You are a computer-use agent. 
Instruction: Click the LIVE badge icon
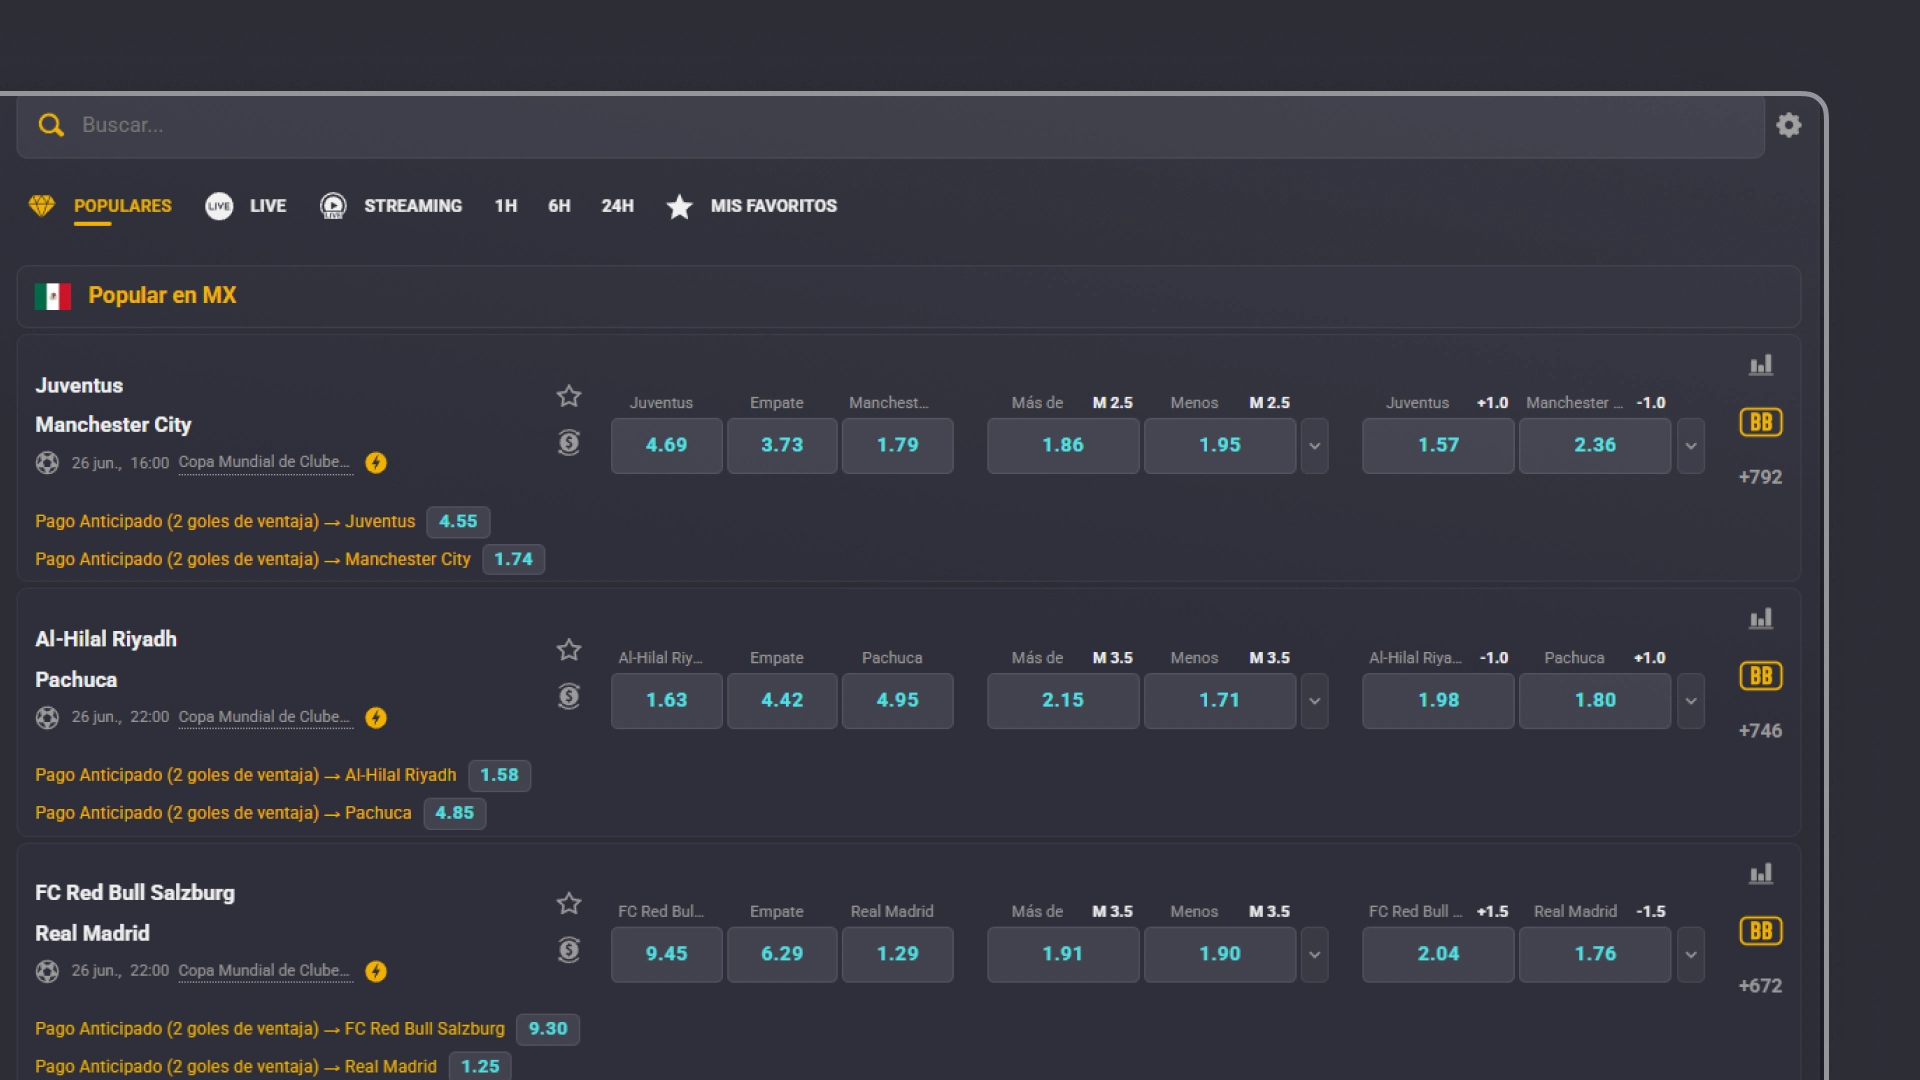[x=219, y=206]
